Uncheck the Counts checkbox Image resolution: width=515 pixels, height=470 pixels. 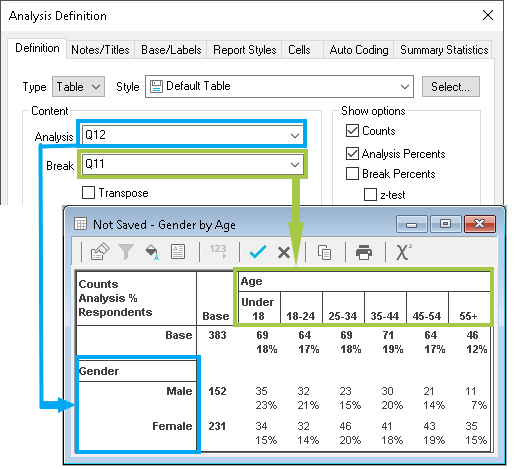click(x=352, y=131)
